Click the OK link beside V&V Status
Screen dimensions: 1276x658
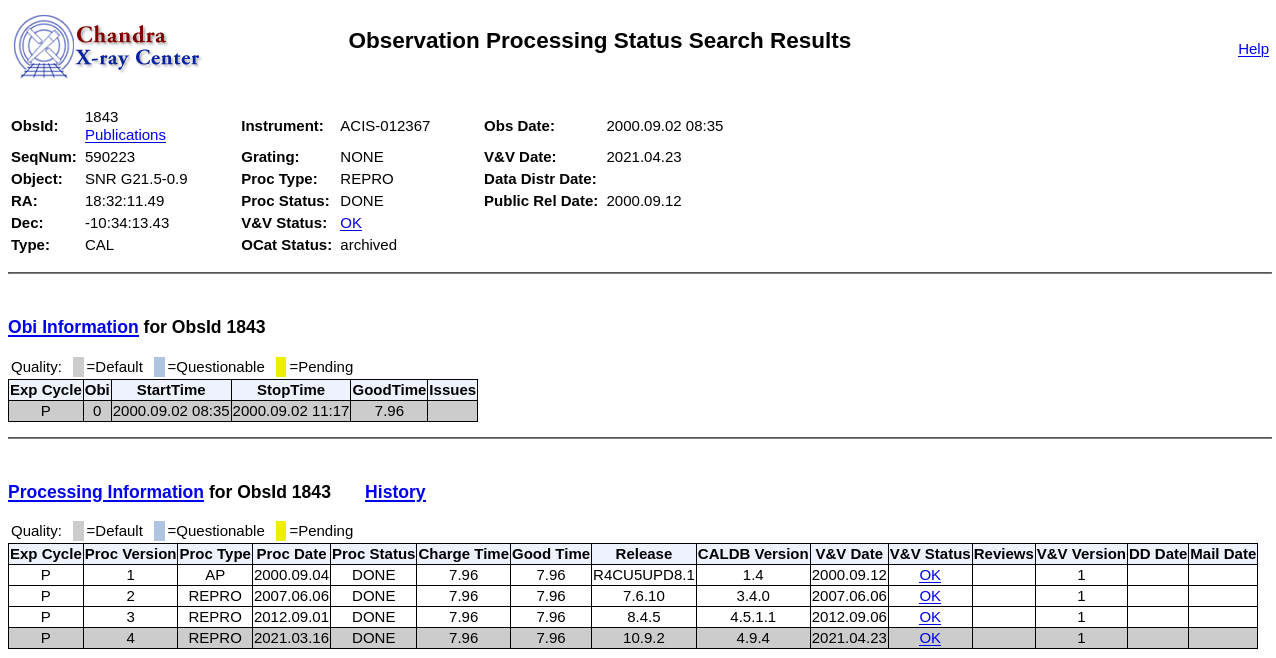(x=350, y=223)
